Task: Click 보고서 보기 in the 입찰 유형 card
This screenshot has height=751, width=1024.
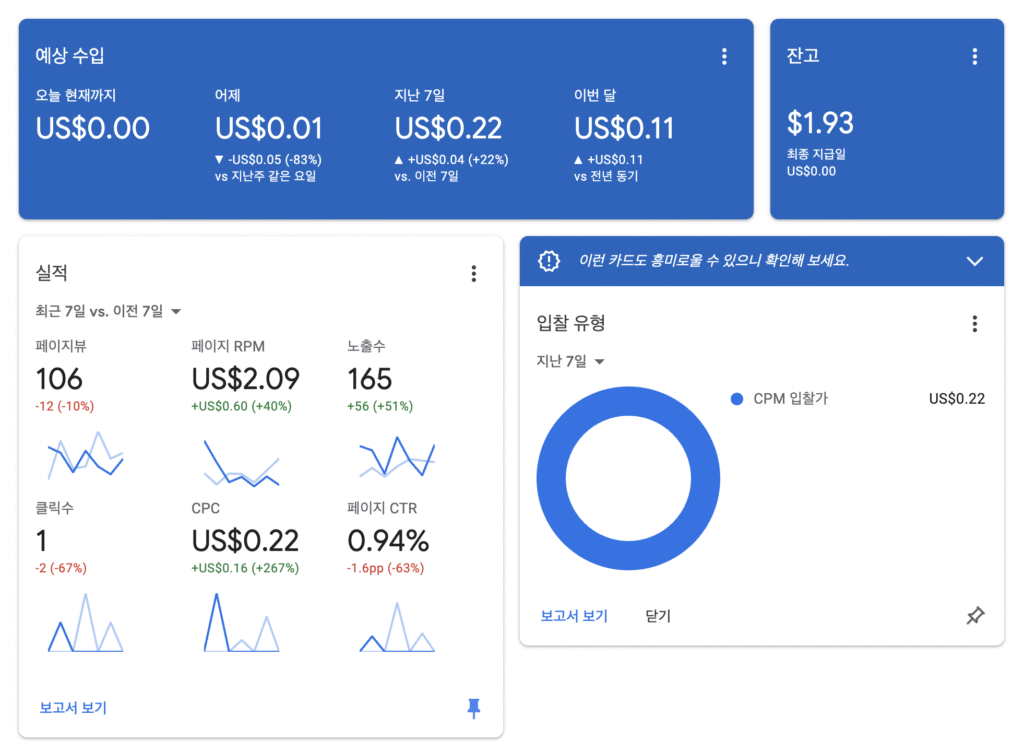Action: pyautogui.click(x=574, y=616)
